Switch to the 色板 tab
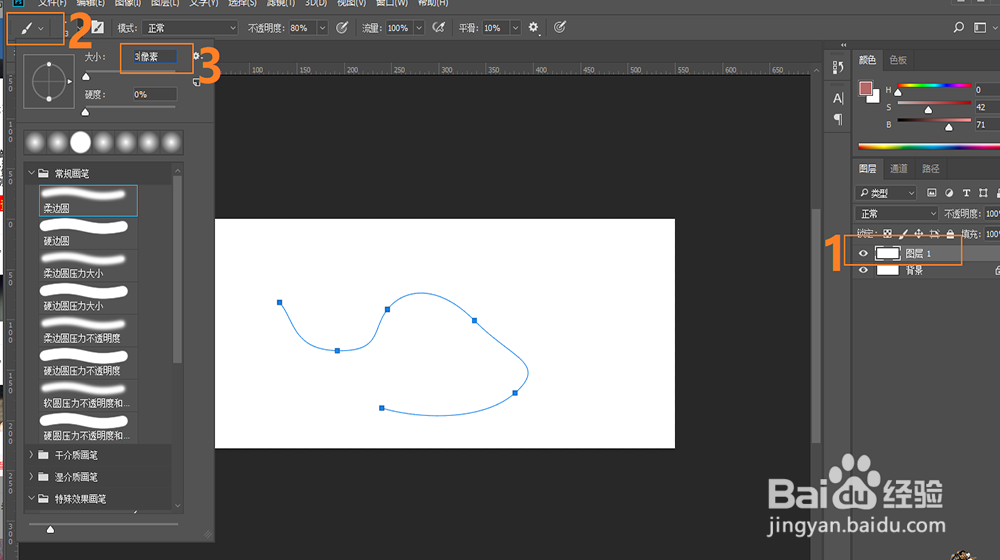The height and width of the screenshot is (560, 1000). click(x=898, y=60)
